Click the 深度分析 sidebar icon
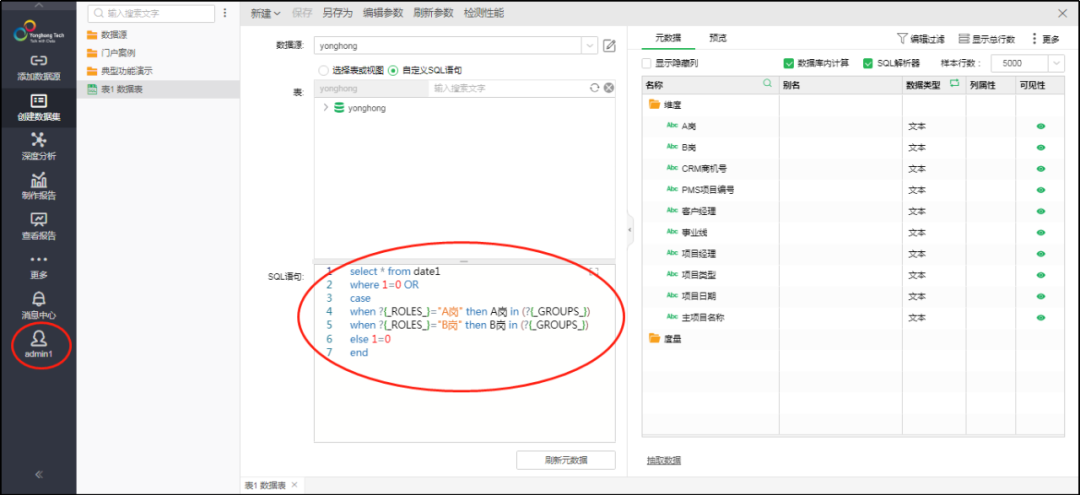1080x495 pixels. pyautogui.click(x=38, y=146)
